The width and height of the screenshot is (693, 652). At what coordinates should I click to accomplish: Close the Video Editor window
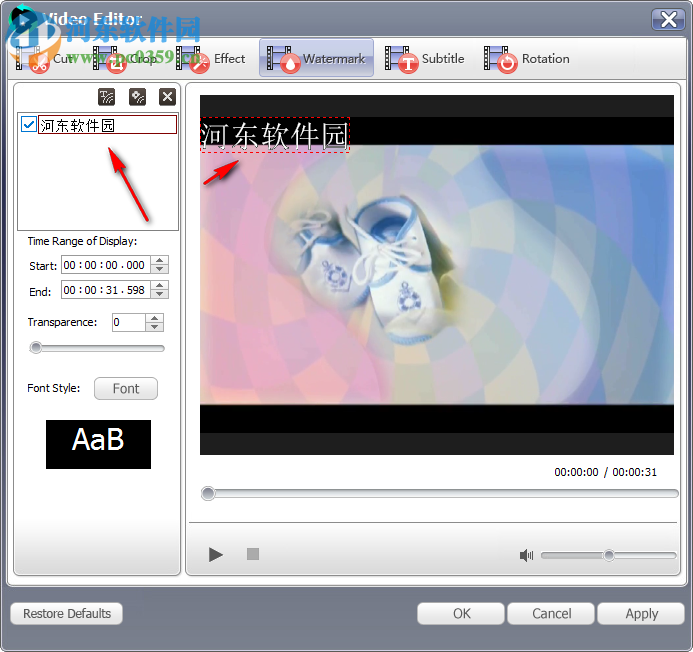668,19
